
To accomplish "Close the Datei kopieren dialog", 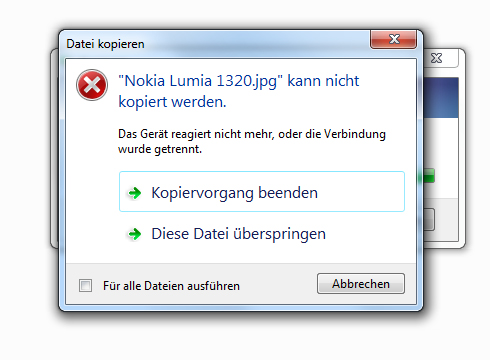I will click(x=393, y=39).
